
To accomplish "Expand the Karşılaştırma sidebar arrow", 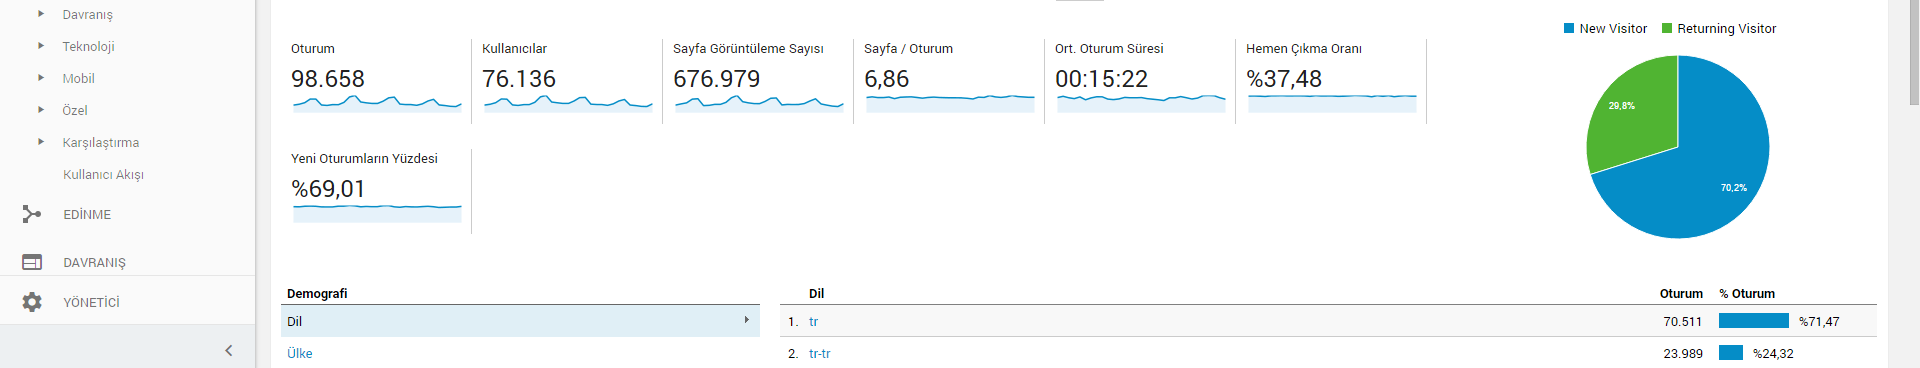I will [x=41, y=142].
